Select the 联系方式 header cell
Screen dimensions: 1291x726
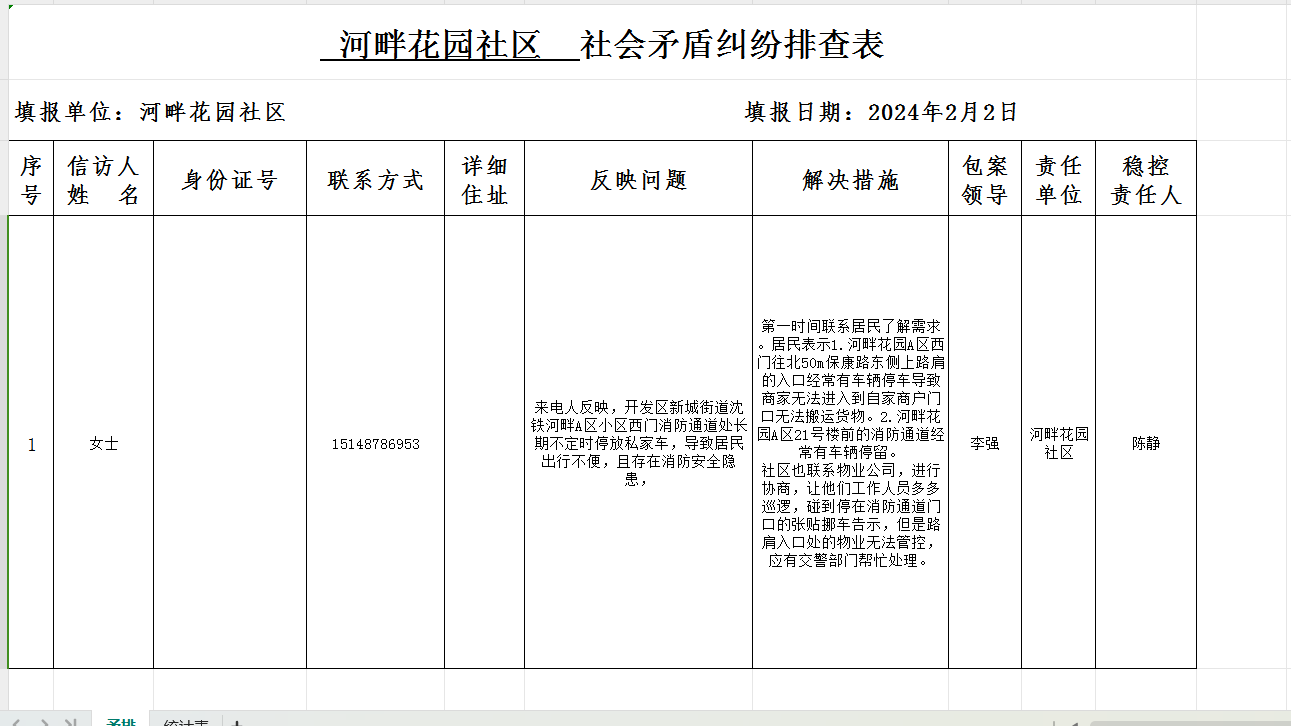point(376,179)
